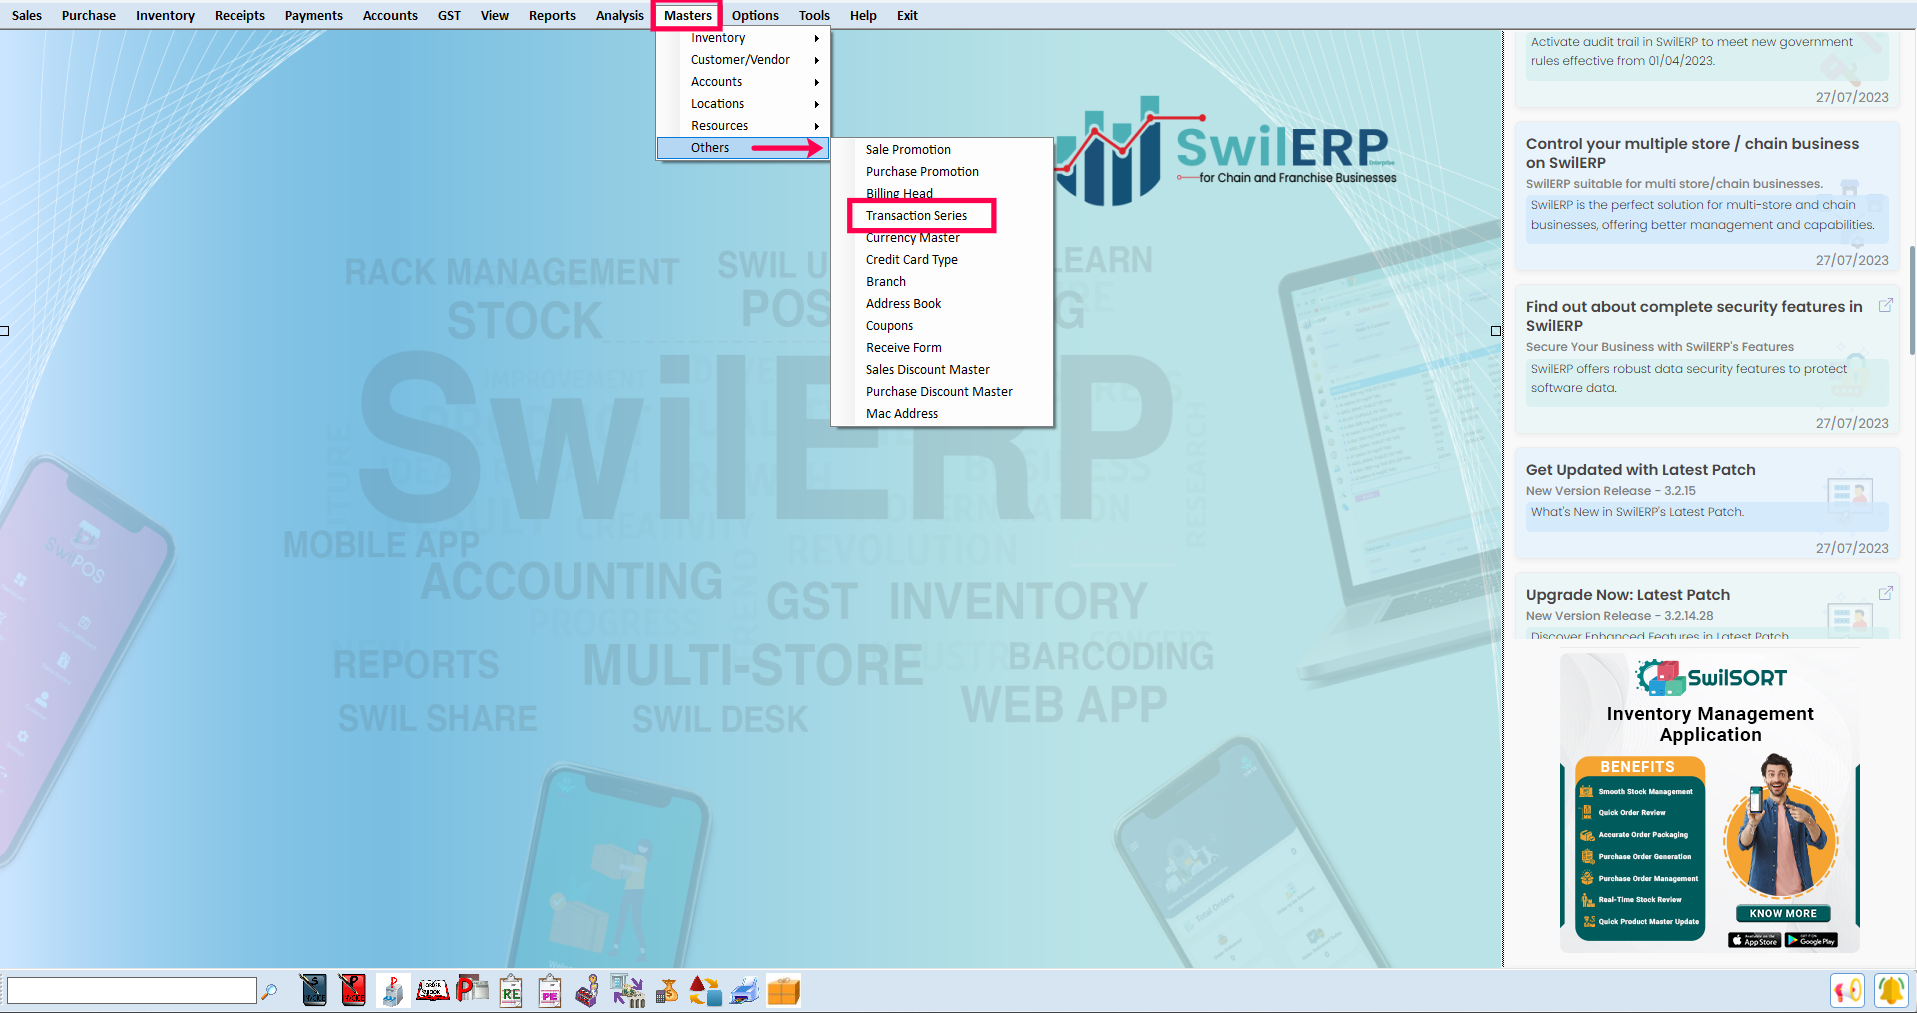Expand the Locations submenu

click(x=742, y=104)
